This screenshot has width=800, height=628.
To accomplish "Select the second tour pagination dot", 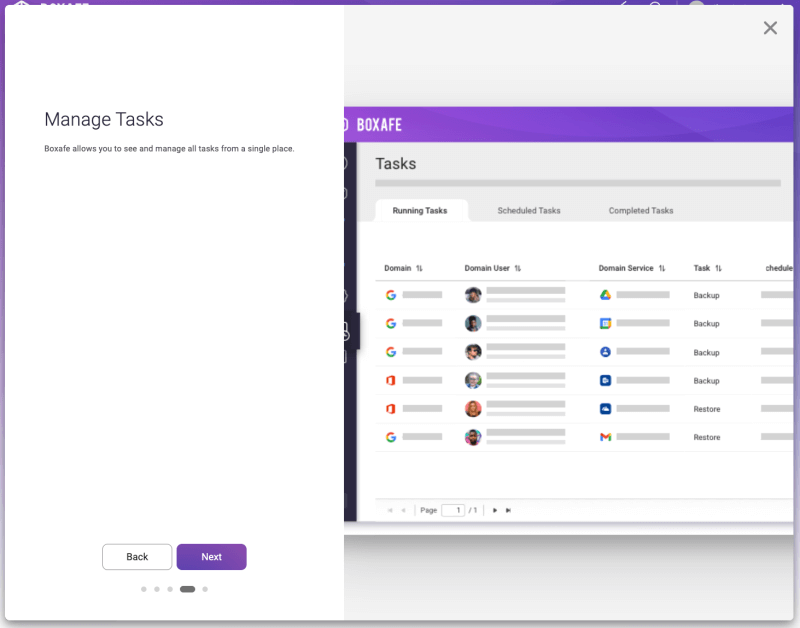I will click(x=157, y=589).
